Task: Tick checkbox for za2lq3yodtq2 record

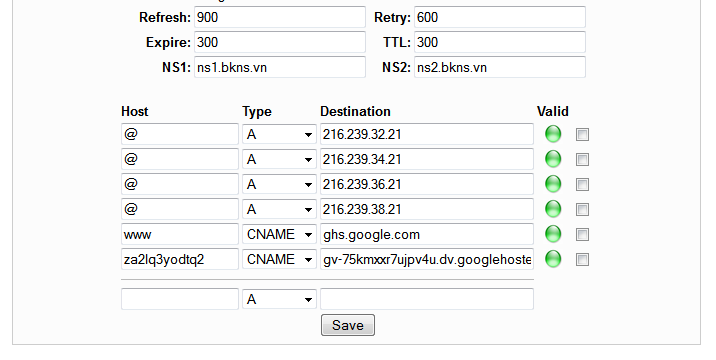Action: (582, 259)
